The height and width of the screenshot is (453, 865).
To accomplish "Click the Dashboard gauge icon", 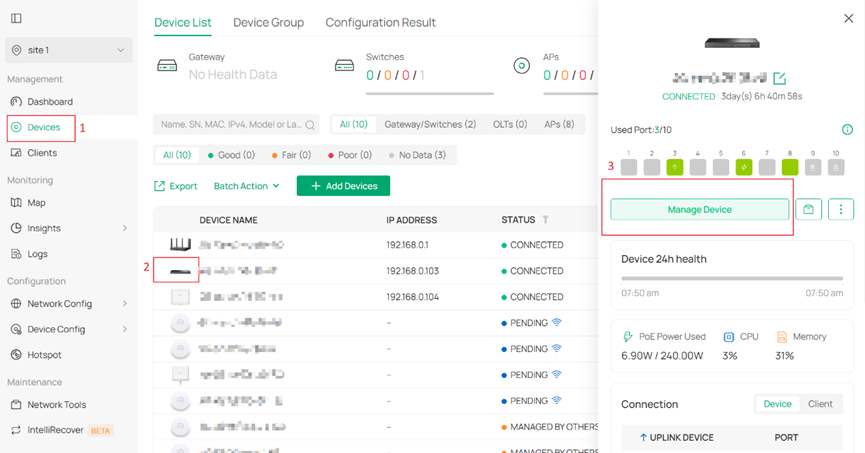I will pos(16,102).
